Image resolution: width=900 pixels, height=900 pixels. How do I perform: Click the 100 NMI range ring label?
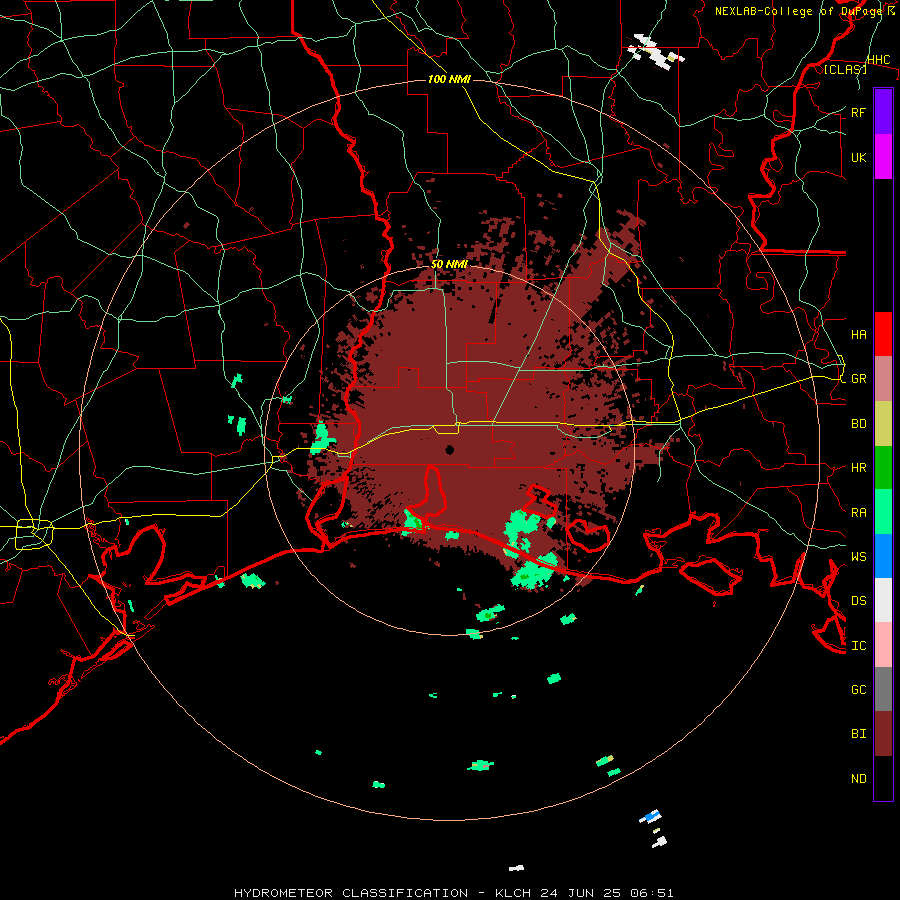[x=449, y=79]
